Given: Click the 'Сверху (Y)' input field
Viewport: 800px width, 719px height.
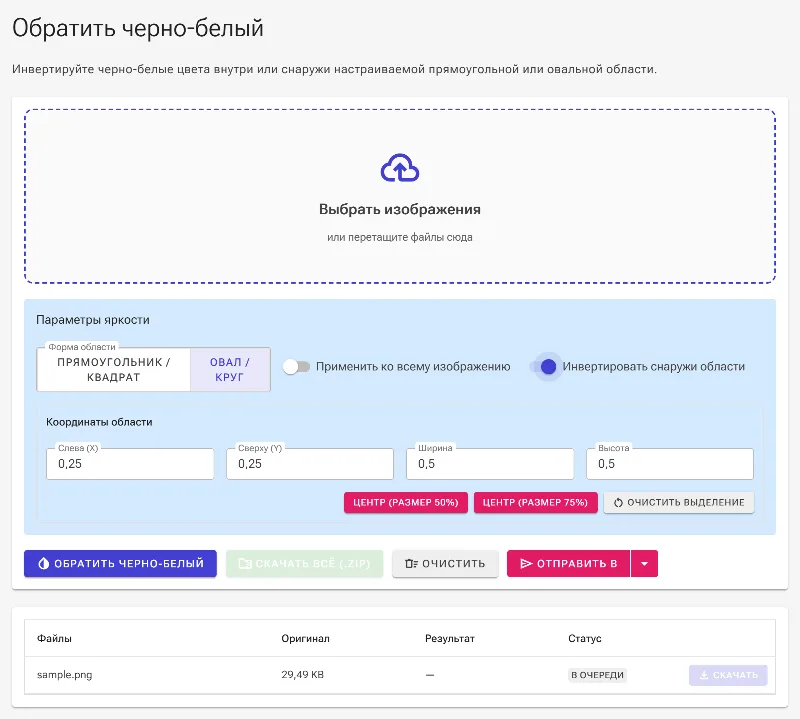Looking at the screenshot, I should (310, 464).
